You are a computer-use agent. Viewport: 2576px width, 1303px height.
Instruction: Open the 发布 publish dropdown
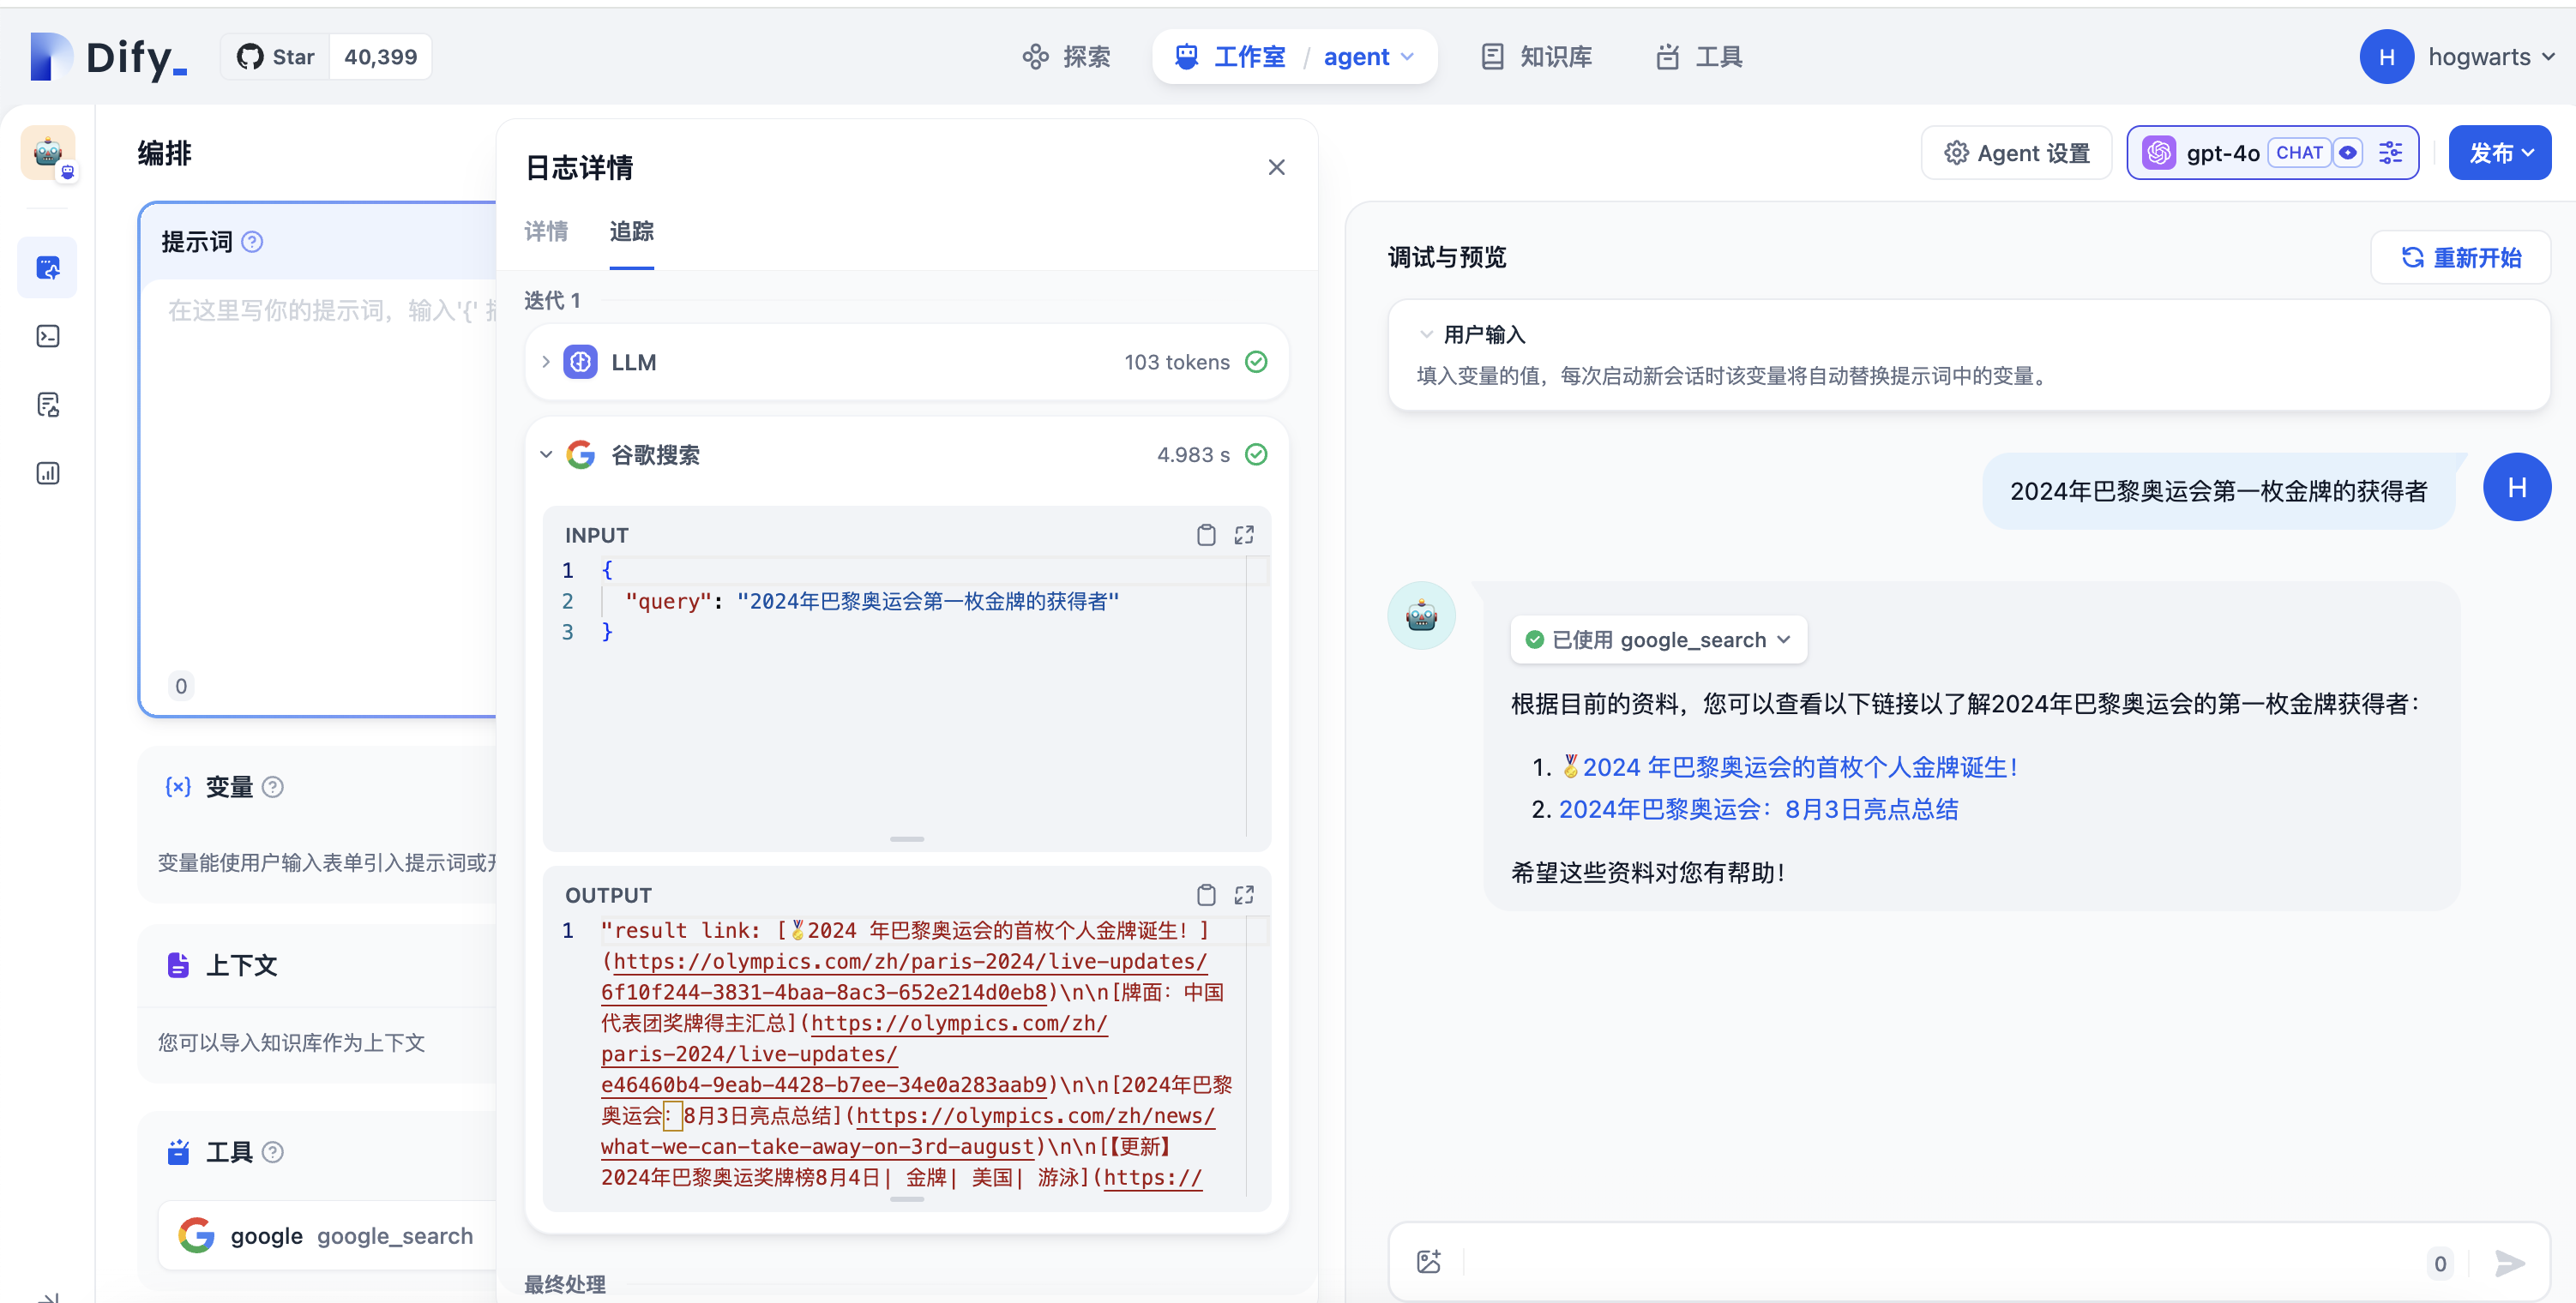point(2499,152)
